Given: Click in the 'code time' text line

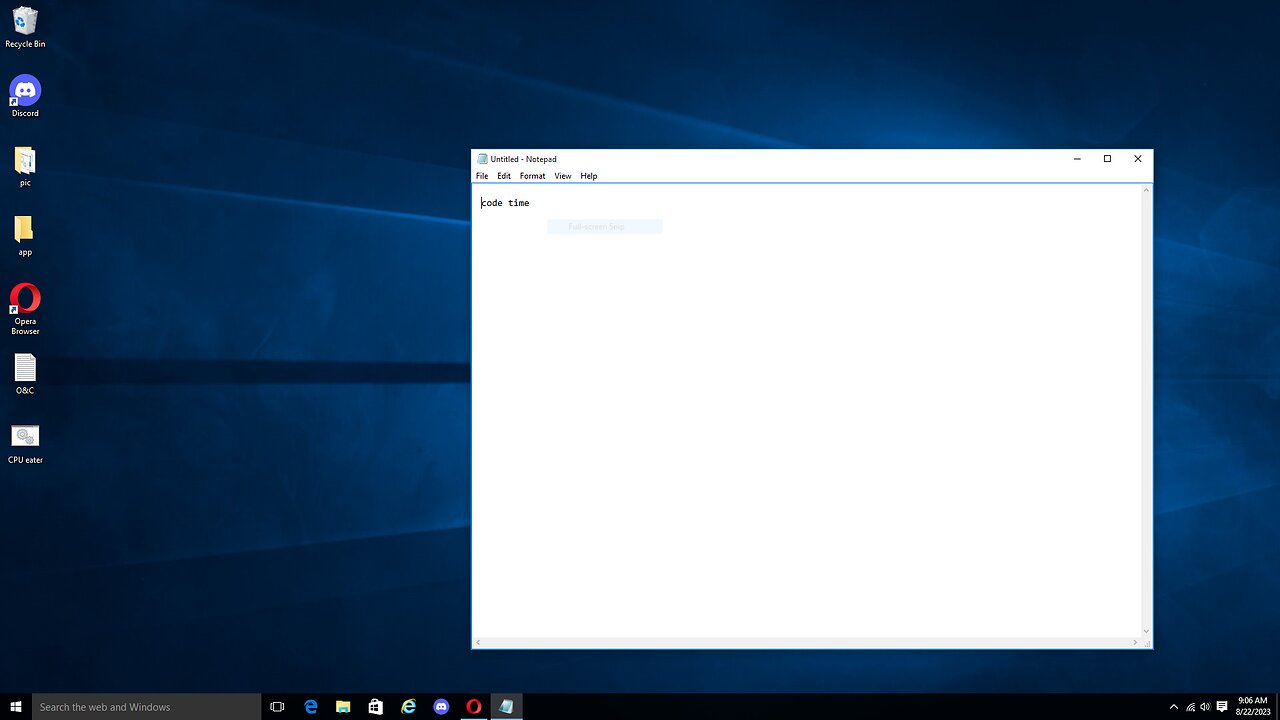Looking at the screenshot, I should [x=505, y=203].
